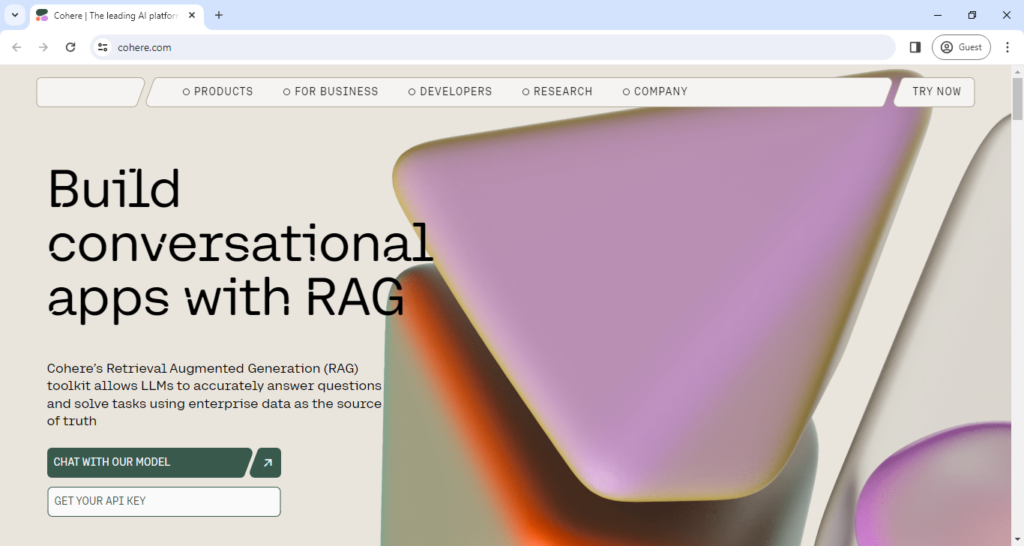Expand the tab search dropdown arrow

(x=14, y=15)
